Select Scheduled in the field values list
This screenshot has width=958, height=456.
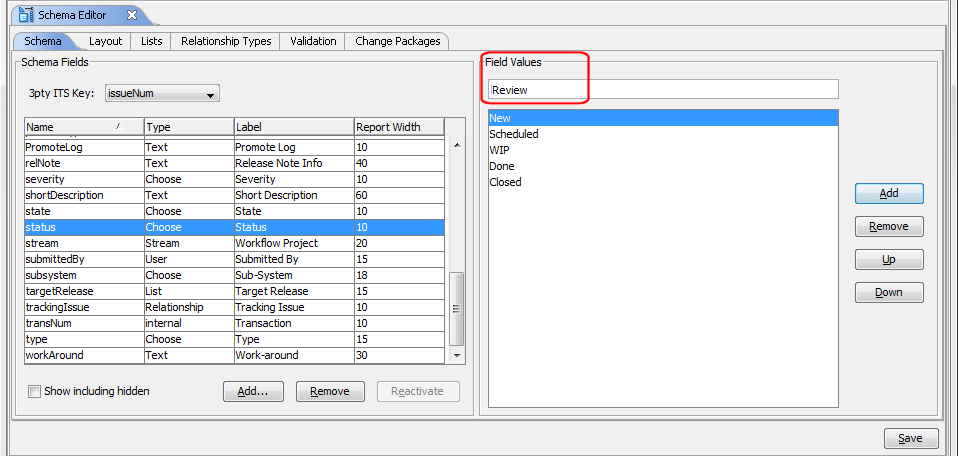[514, 134]
